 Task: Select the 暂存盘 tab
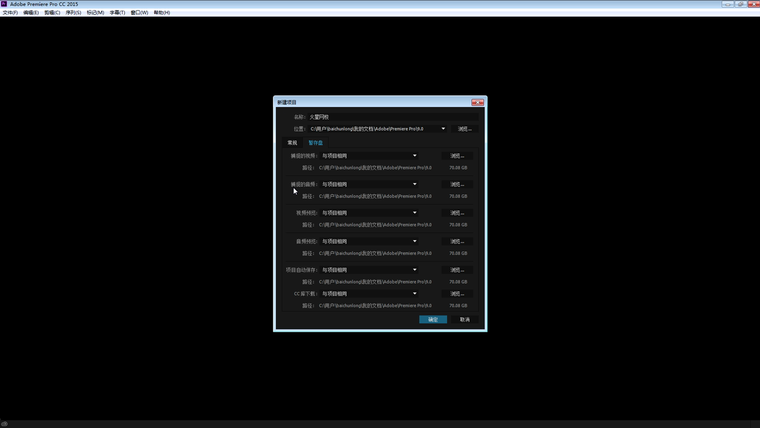point(315,143)
